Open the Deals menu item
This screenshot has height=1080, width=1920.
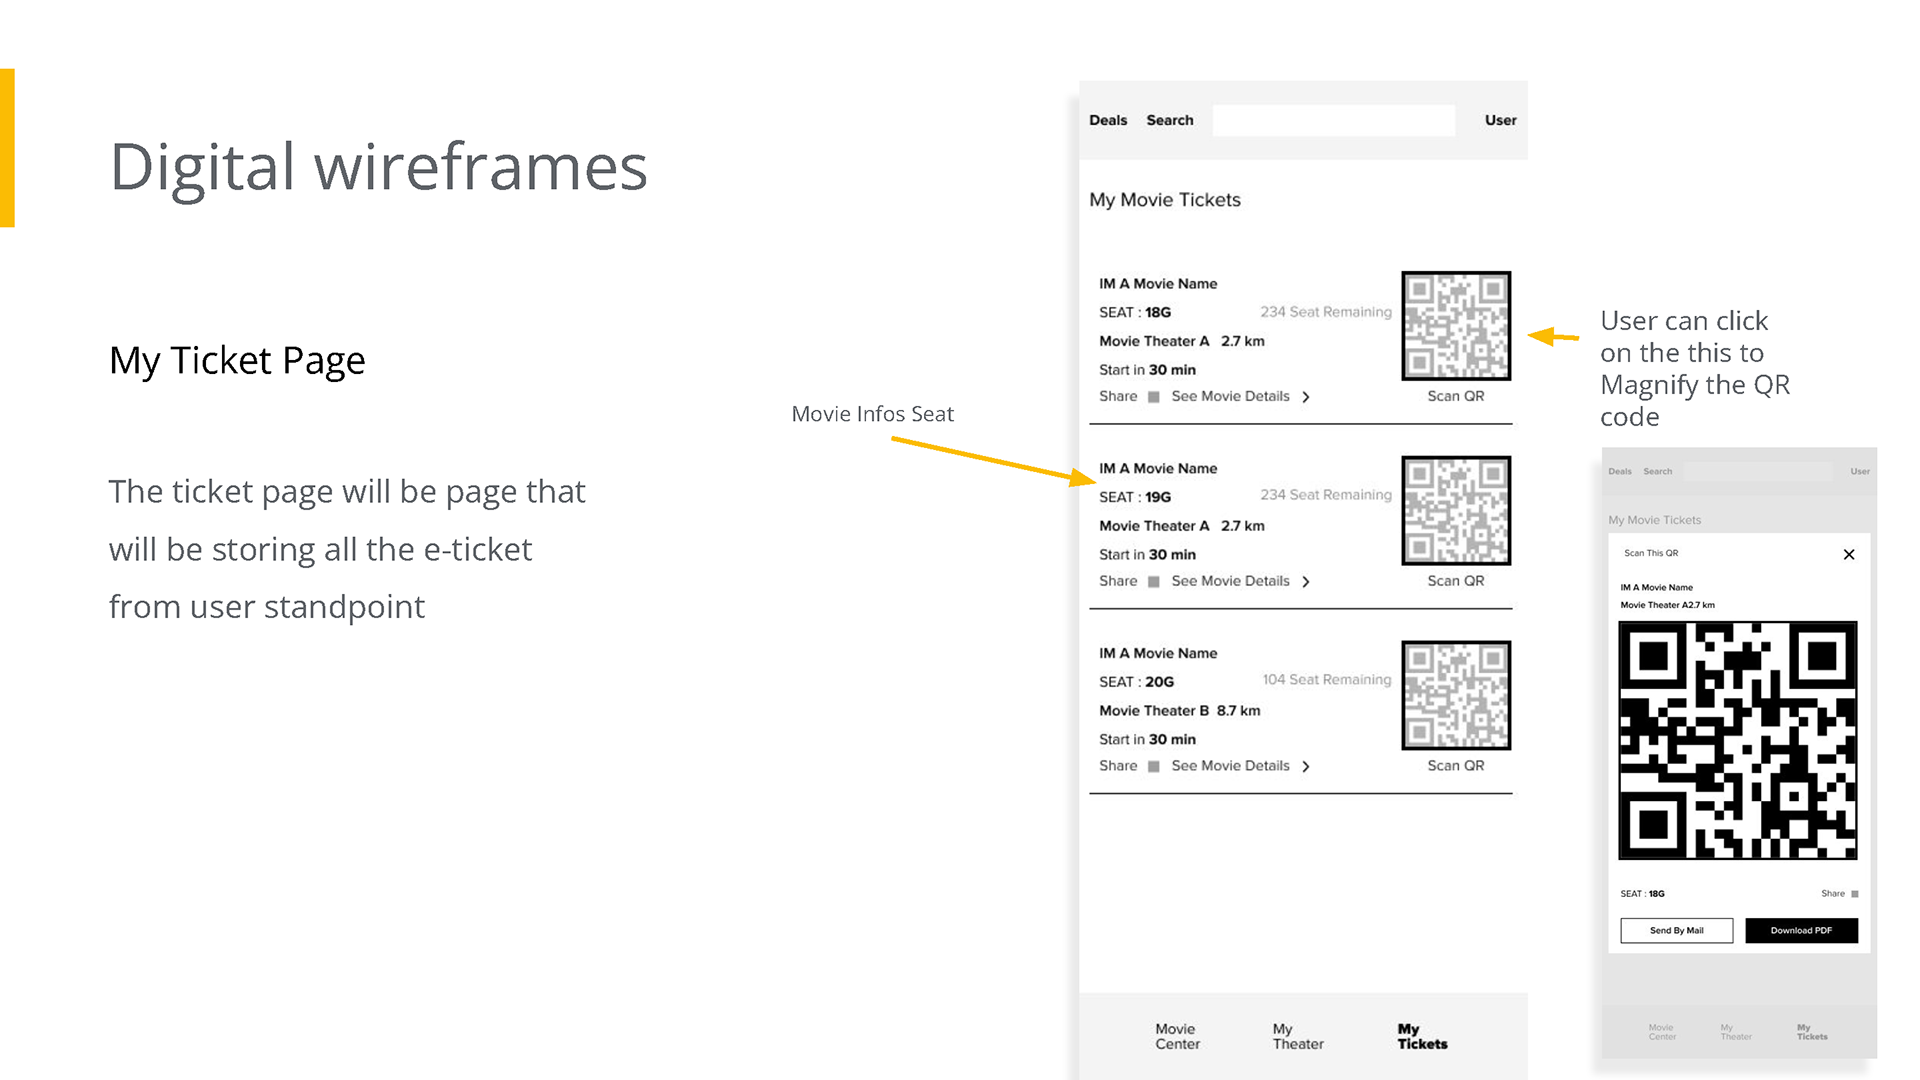pos(1108,120)
